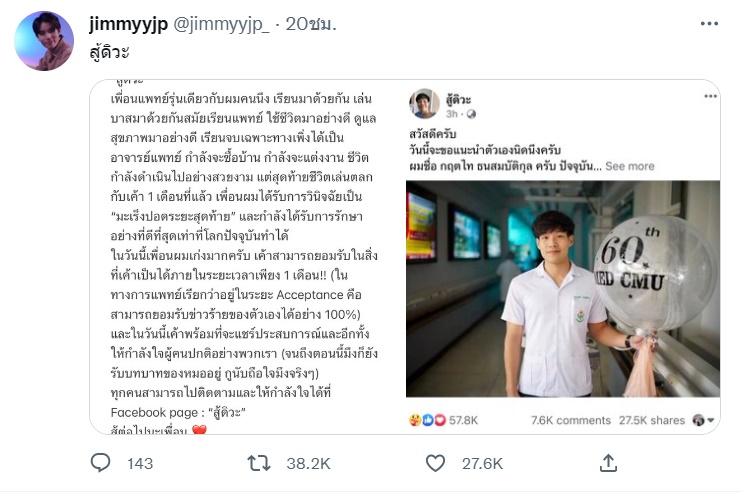
Task: Open the 7.6K comments link
Action: pyautogui.click(x=573, y=420)
